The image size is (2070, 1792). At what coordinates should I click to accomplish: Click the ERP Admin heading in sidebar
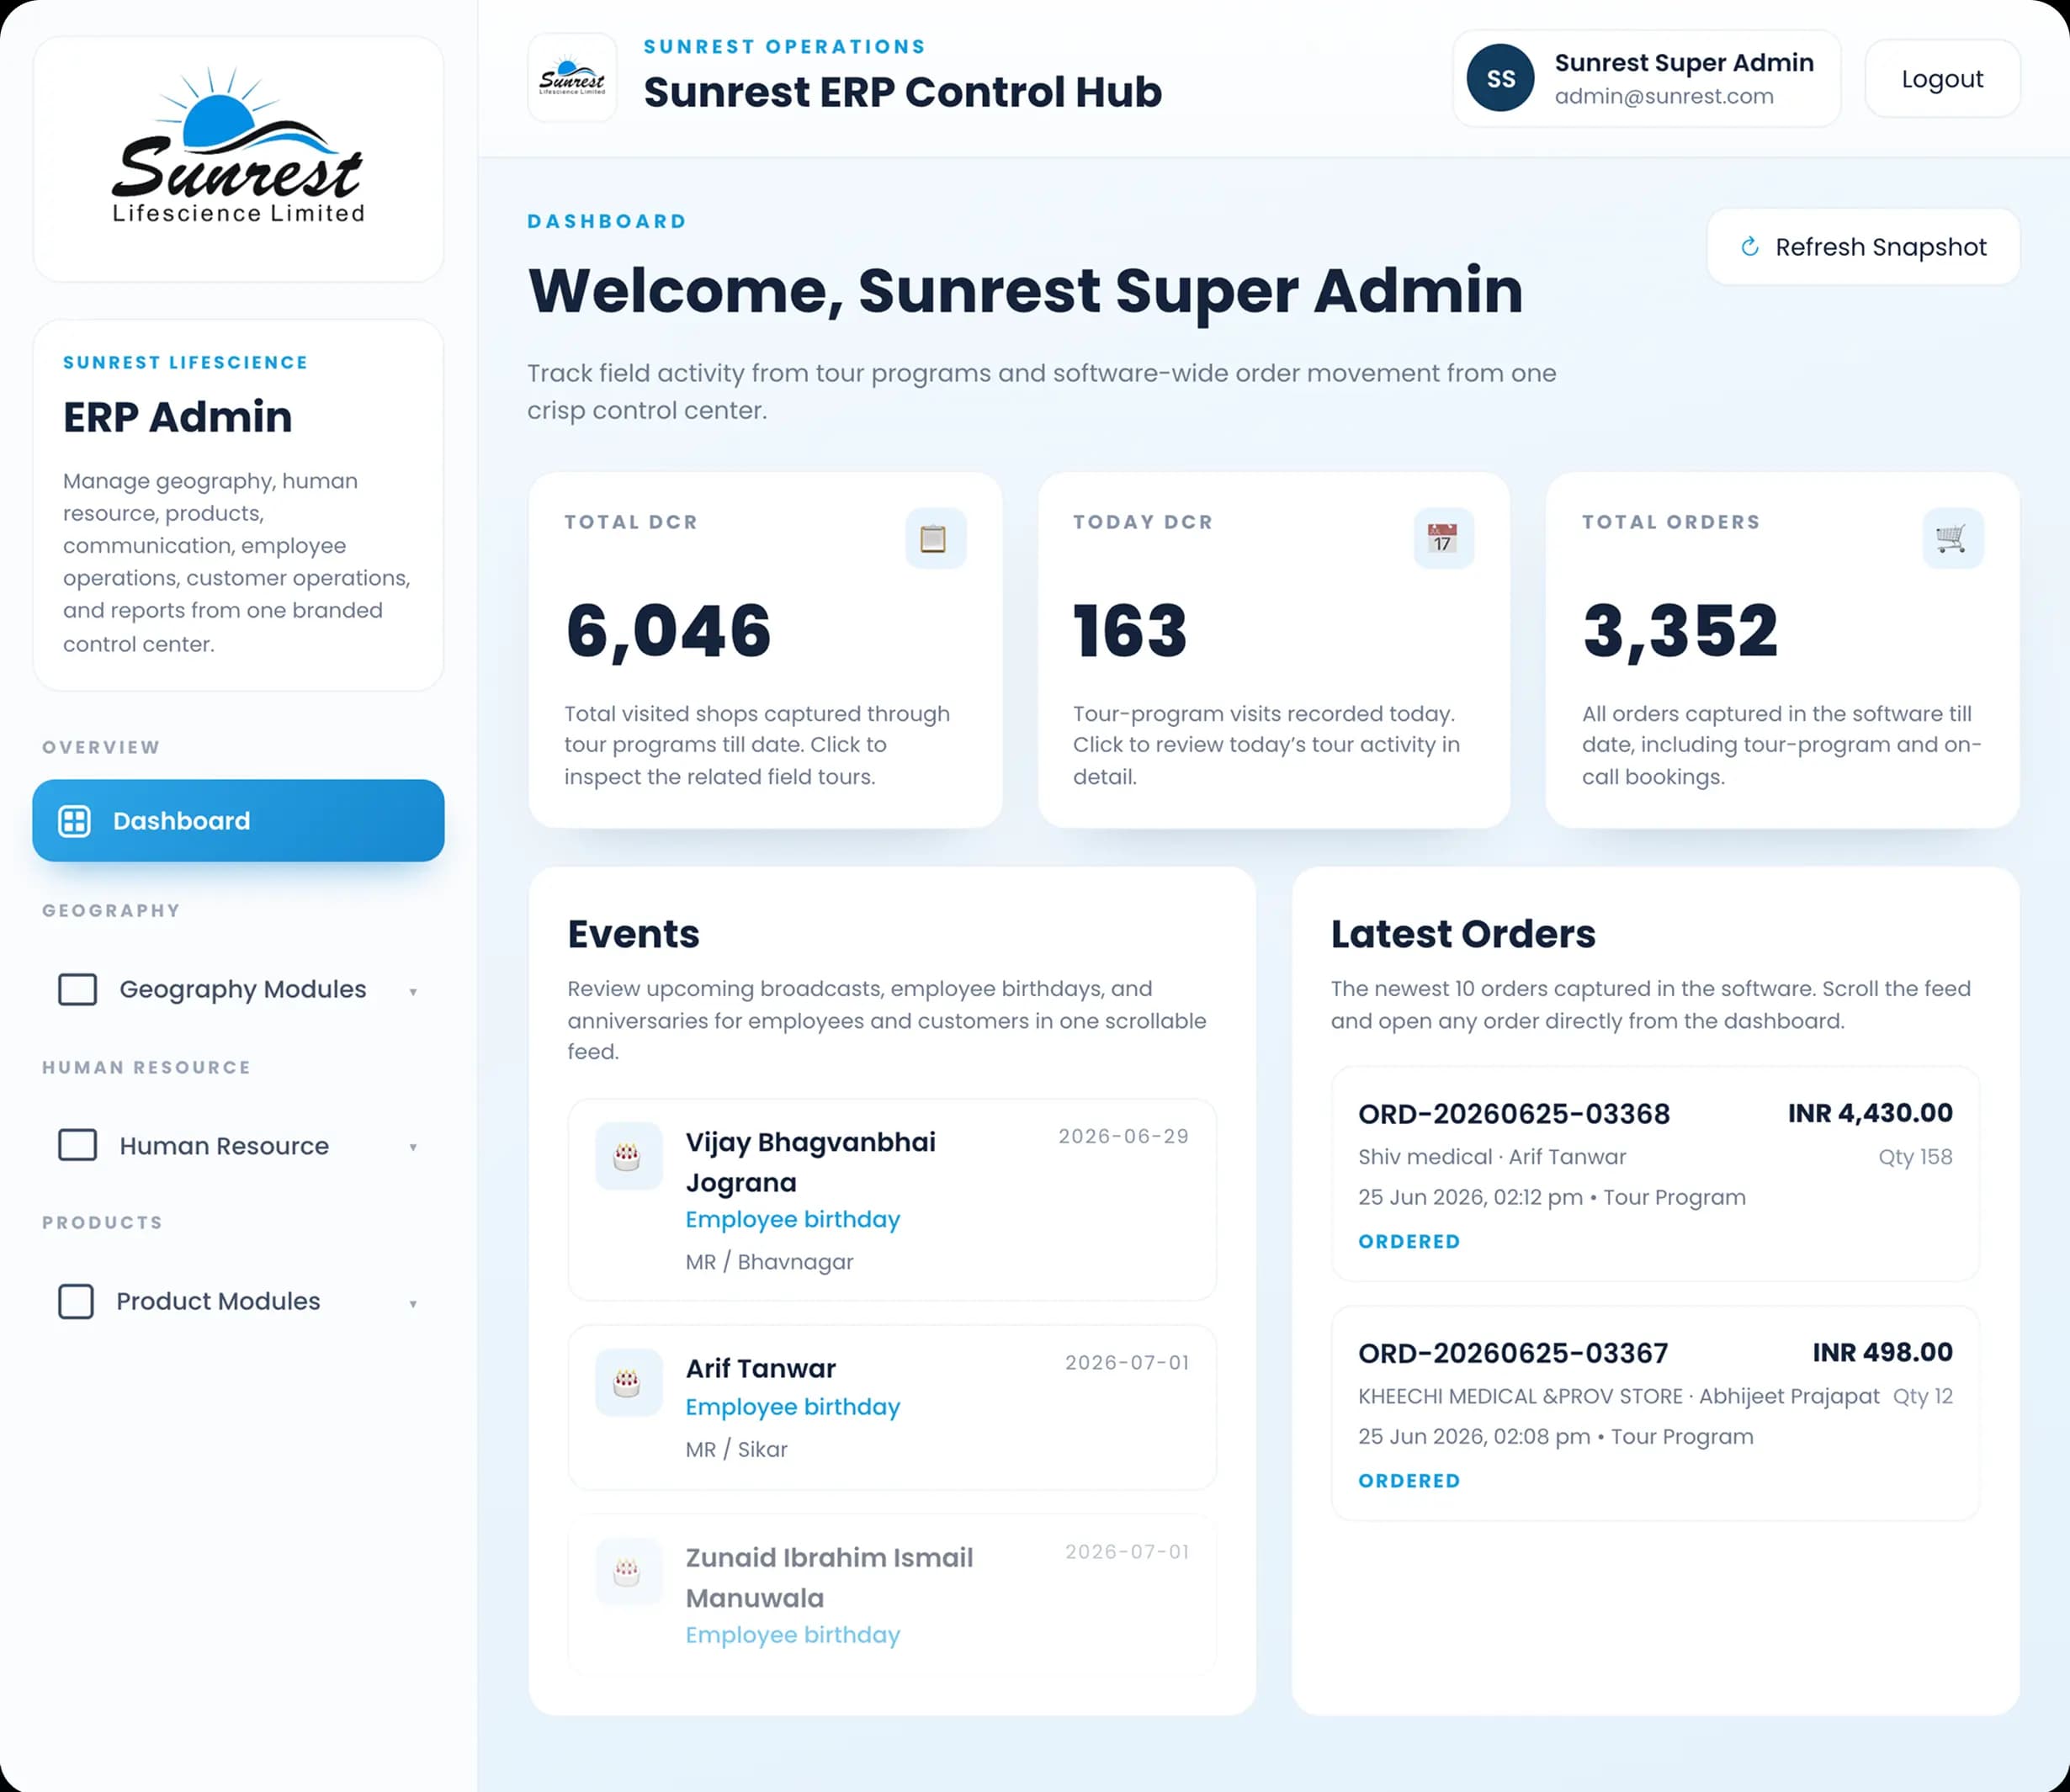click(178, 417)
